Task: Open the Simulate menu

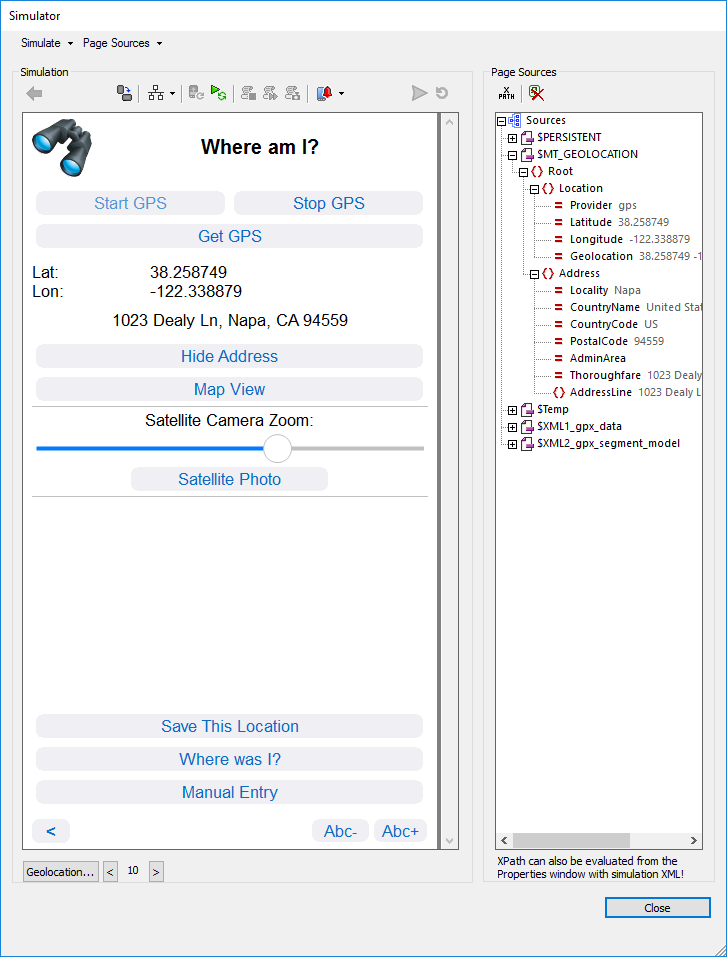Action: click(x=41, y=43)
